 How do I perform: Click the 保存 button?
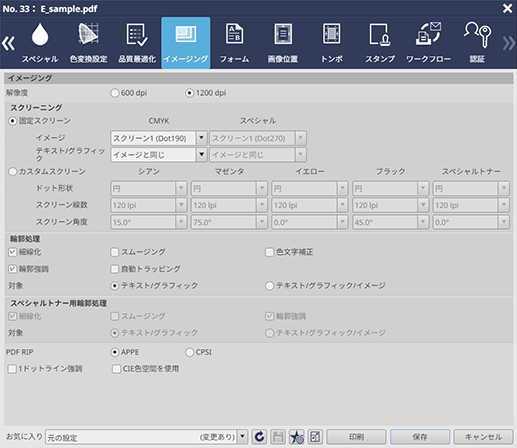[x=420, y=437]
